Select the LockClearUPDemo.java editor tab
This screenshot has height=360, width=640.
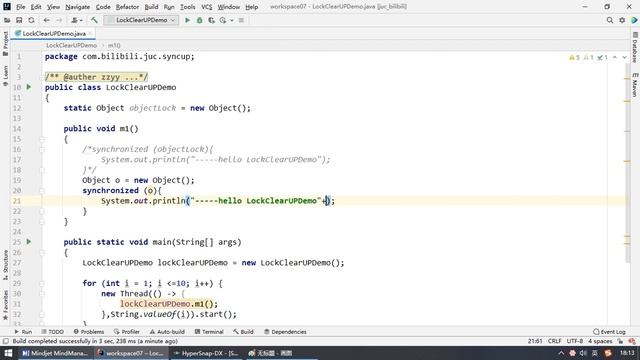click(53, 33)
